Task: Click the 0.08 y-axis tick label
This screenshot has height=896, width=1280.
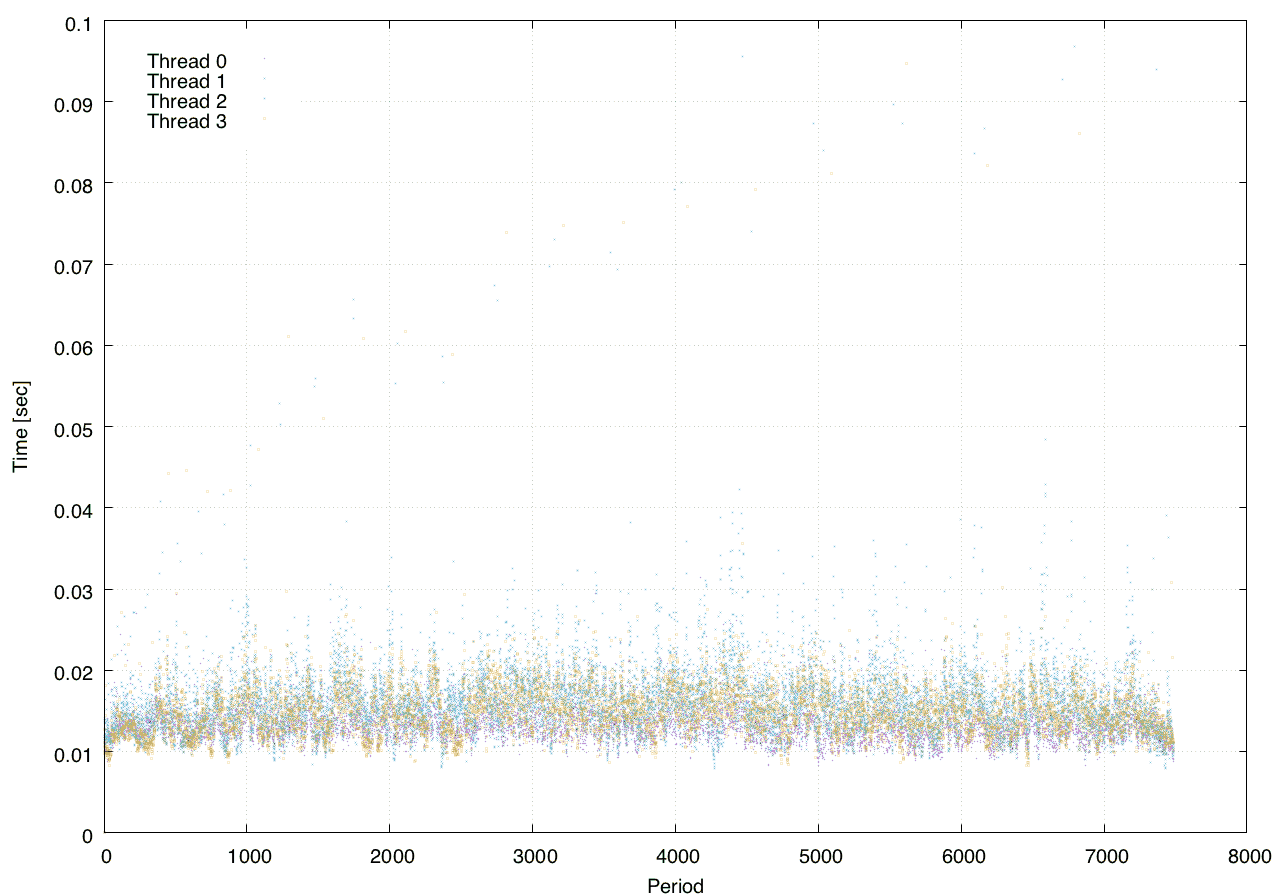Action: click(72, 184)
